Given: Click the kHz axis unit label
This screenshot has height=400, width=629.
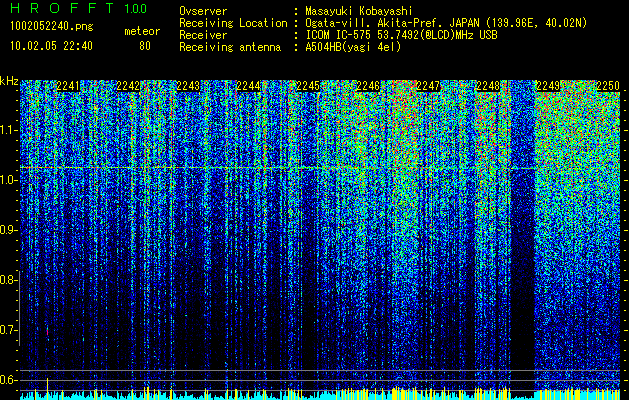Looking at the screenshot, I should tap(9, 81).
